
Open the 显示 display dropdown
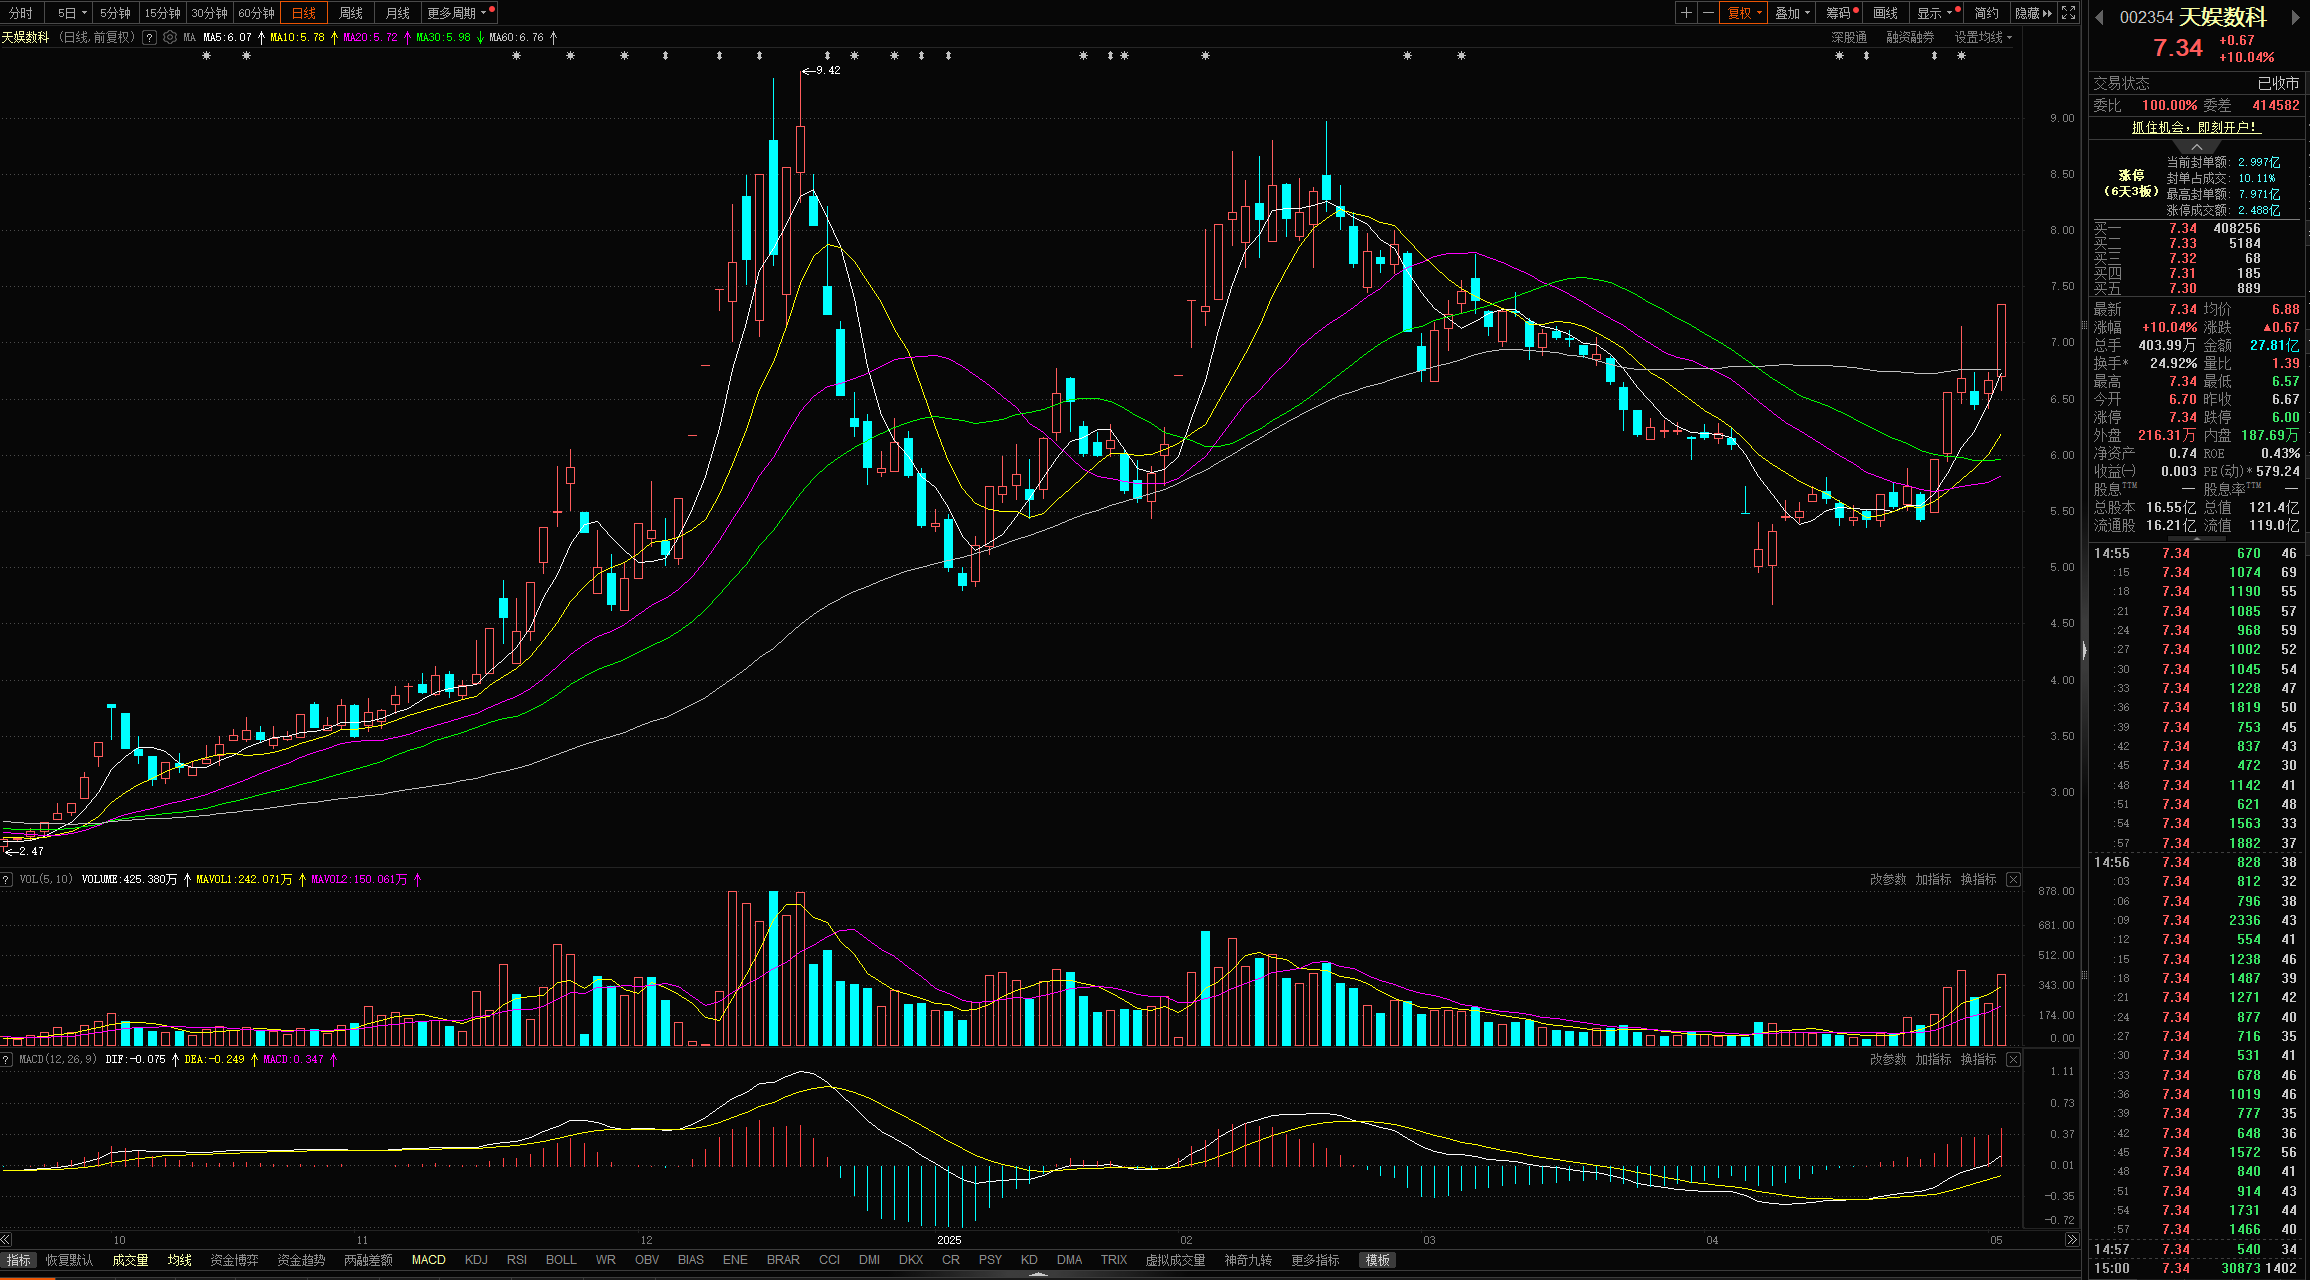click(x=1935, y=13)
